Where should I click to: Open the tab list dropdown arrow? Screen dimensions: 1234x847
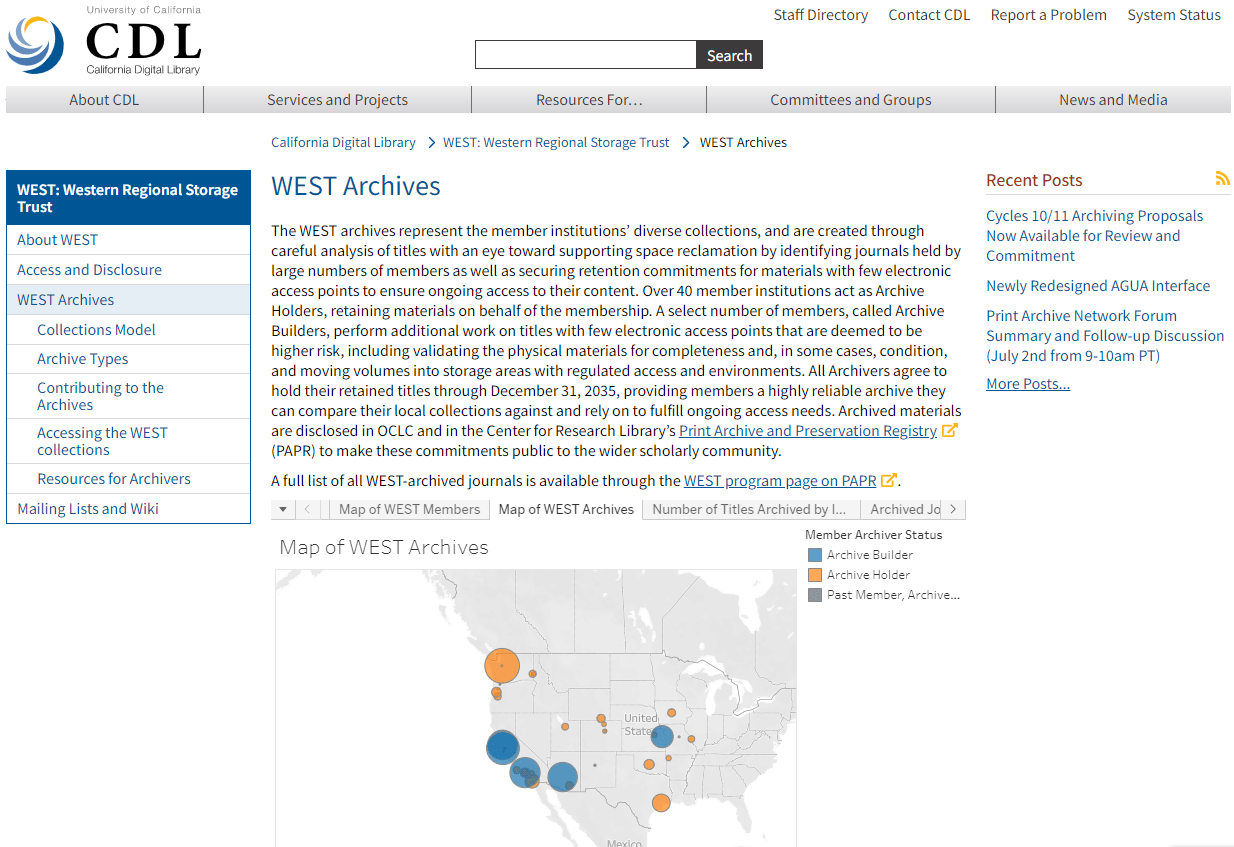283,509
